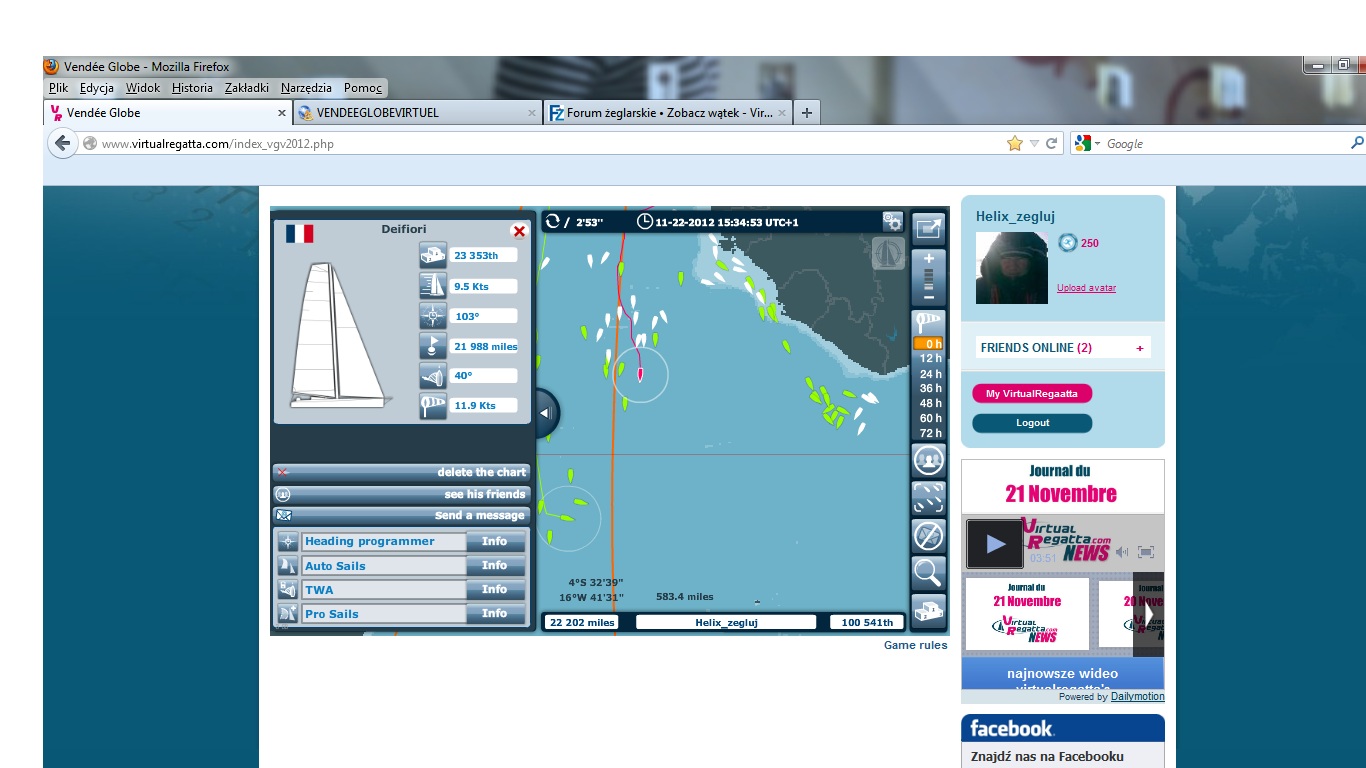
Task: Open the friends group icon on map toolbar
Action: [928, 460]
